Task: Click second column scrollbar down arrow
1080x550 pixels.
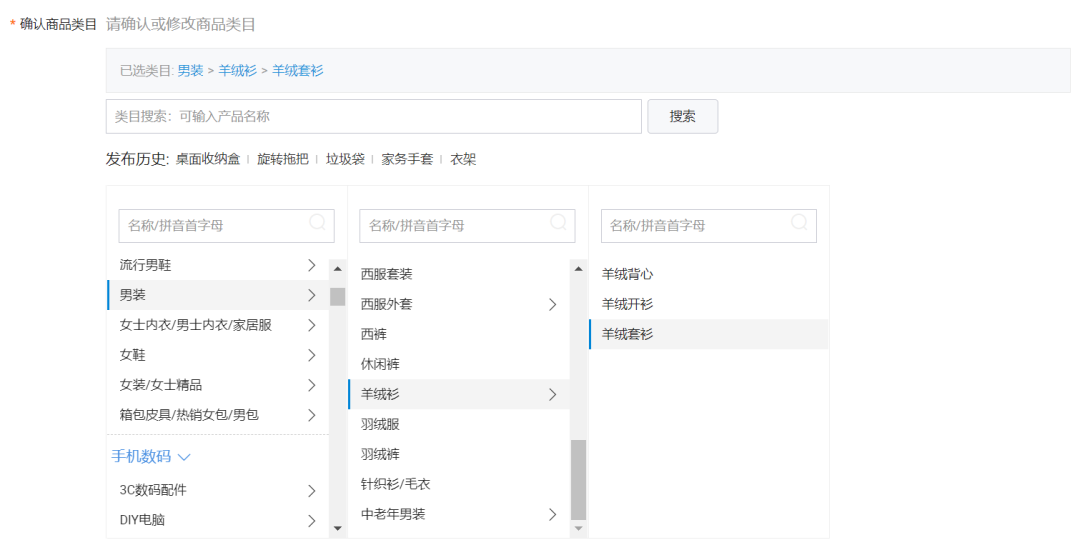Action: pos(579,529)
